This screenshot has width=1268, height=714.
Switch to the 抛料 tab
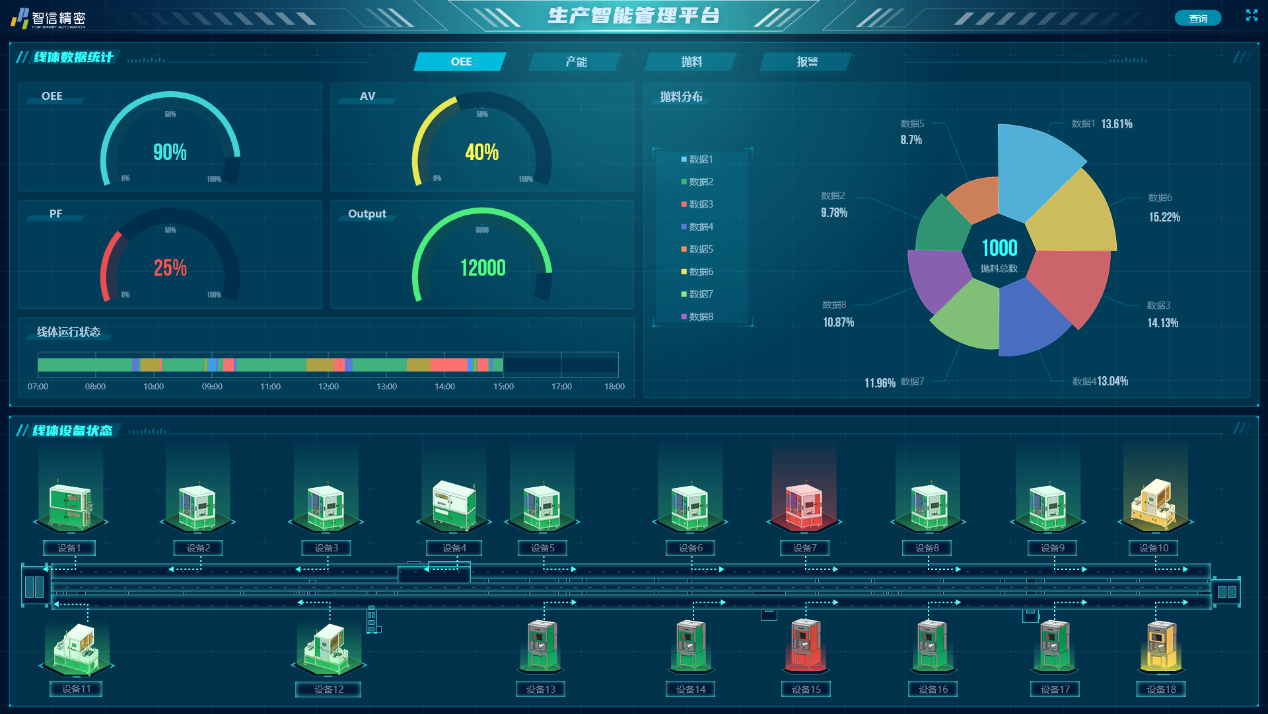(691, 62)
